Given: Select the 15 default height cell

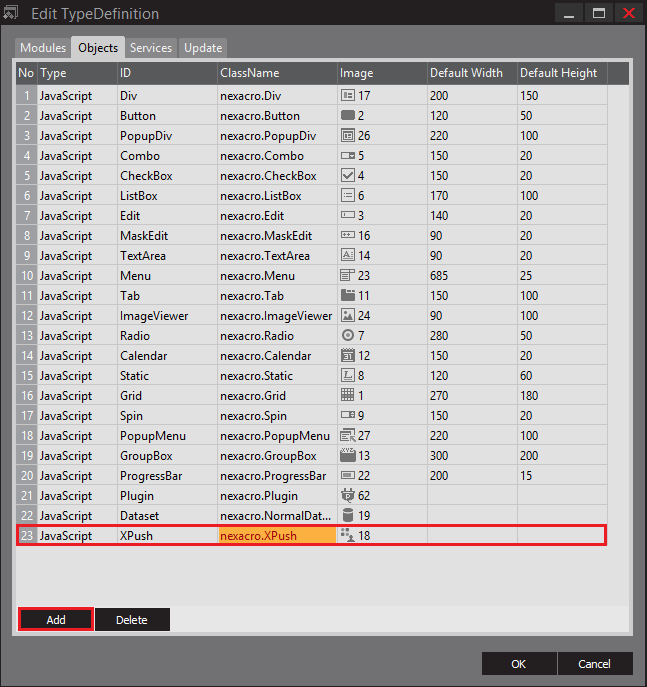Looking at the screenshot, I should pyautogui.click(x=562, y=476).
